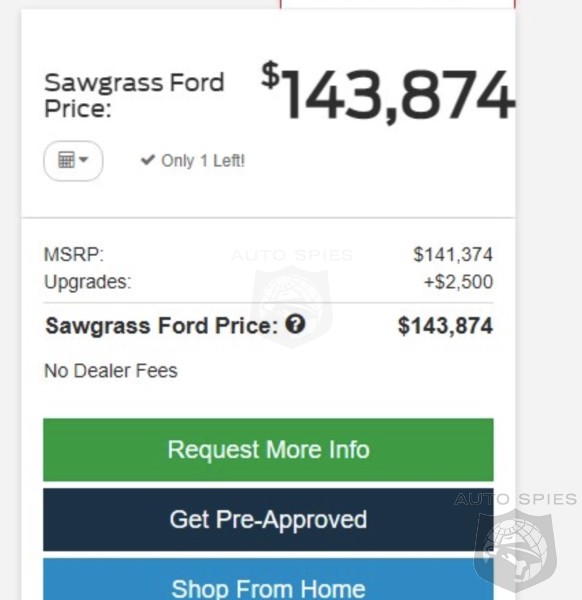The width and height of the screenshot is (582, 600).
Task: Open the payment calculator icon
Action: click(66, 160)
